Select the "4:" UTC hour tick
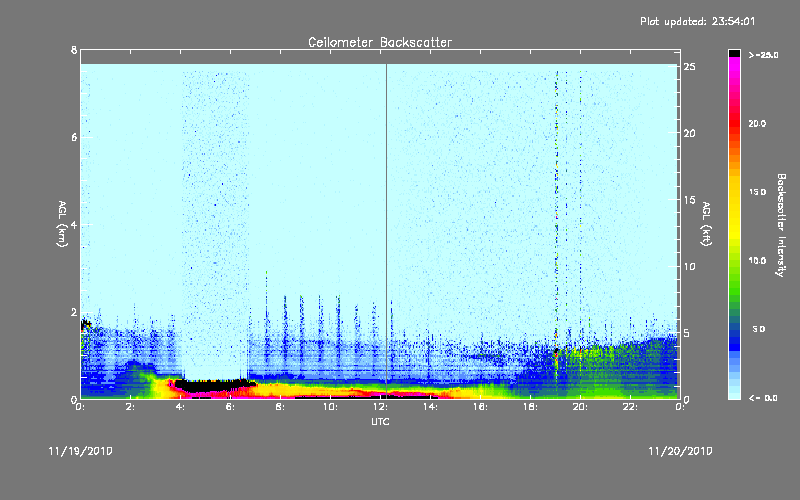800x500 pixels. tap(181, 407)
